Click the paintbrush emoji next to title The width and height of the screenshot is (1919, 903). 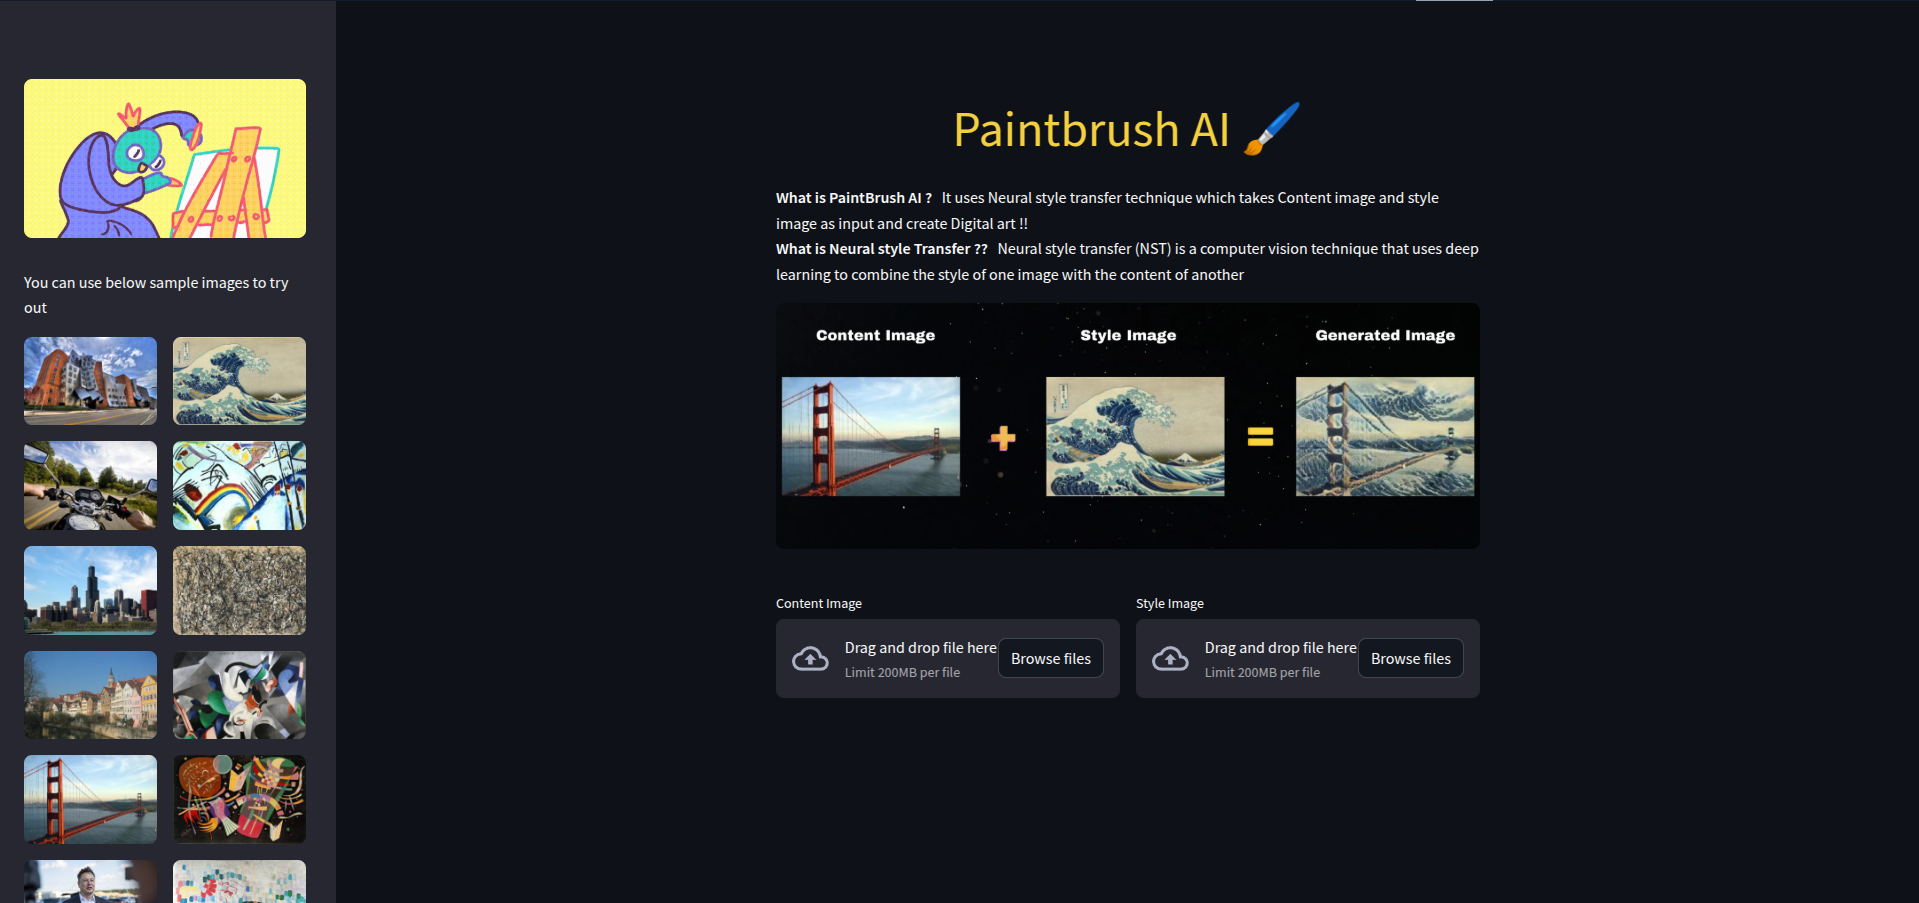click(x=1272, y=129)
